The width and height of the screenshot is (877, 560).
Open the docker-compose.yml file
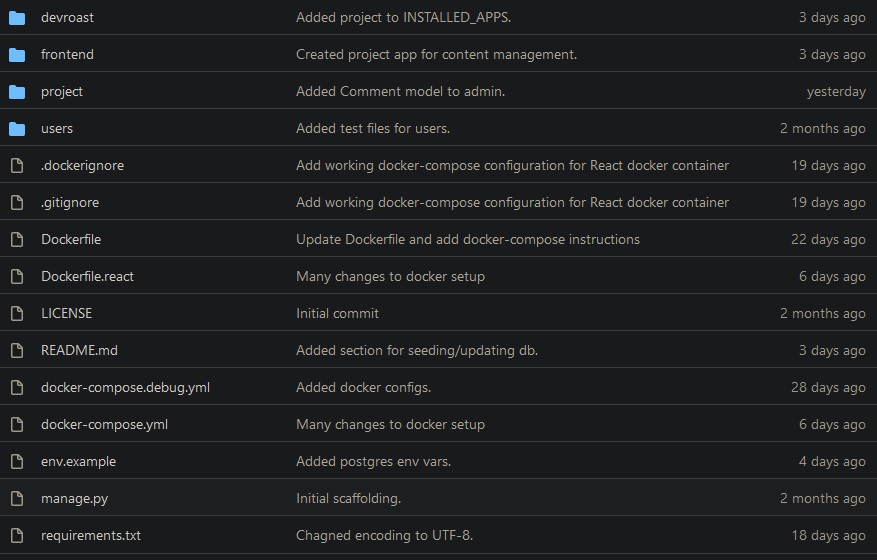104,425
